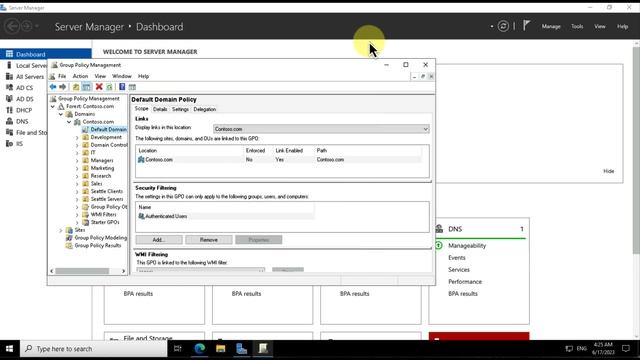Expand the Sites tree node
This screenshot has width=640, height=360.
(x=61, y=230)
